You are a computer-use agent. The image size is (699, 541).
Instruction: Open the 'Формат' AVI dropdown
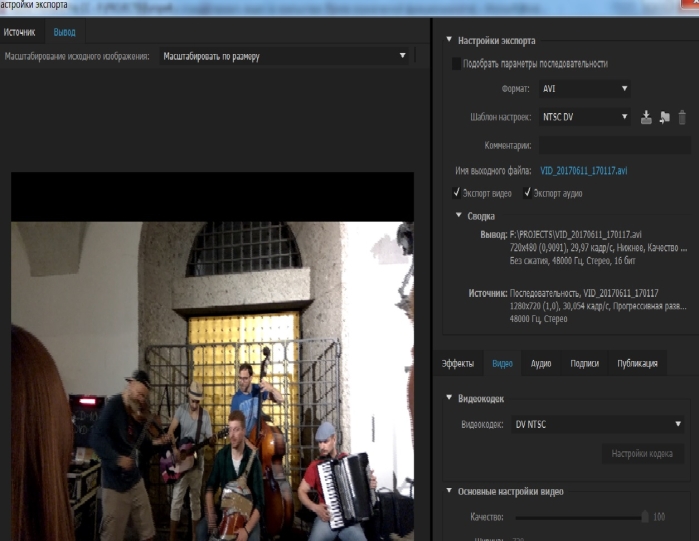point(585,89)
